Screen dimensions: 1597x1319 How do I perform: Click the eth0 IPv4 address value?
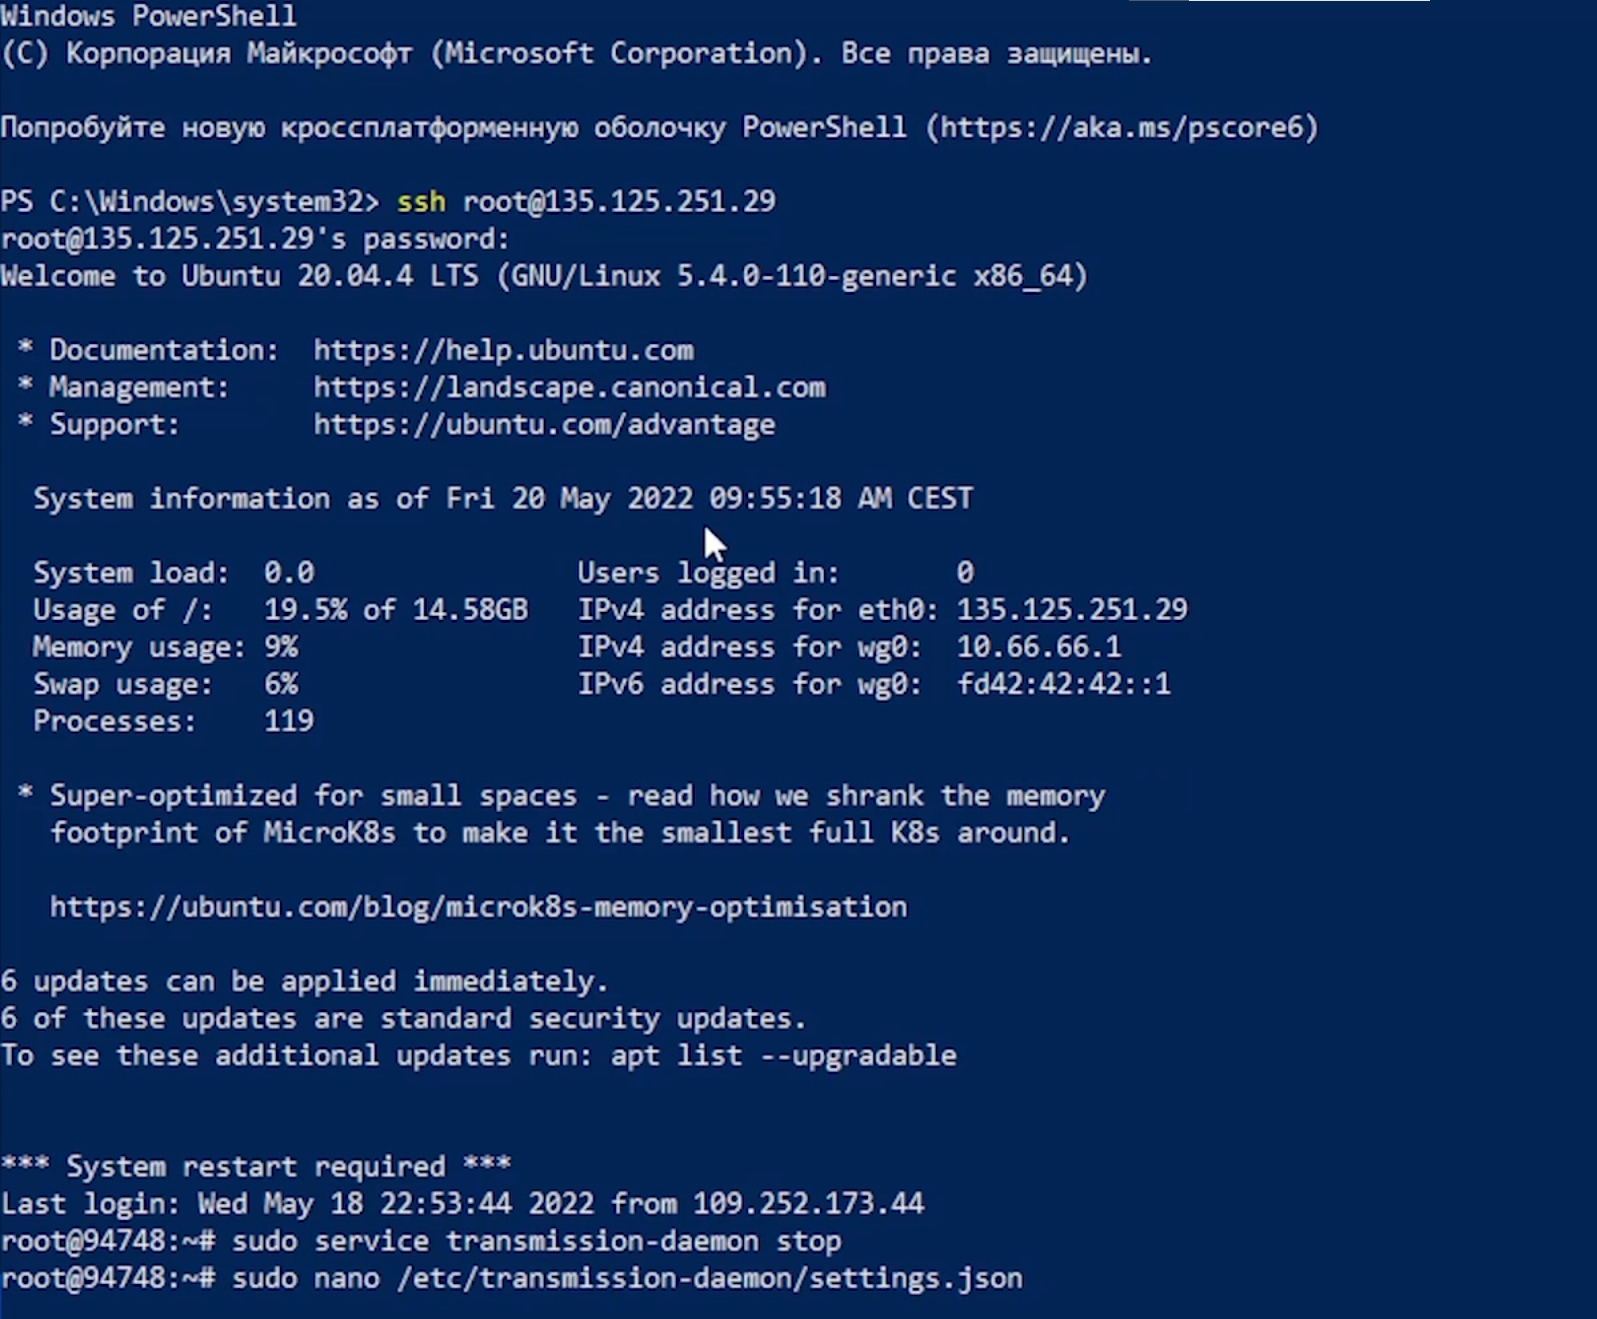coord(1072,610)
